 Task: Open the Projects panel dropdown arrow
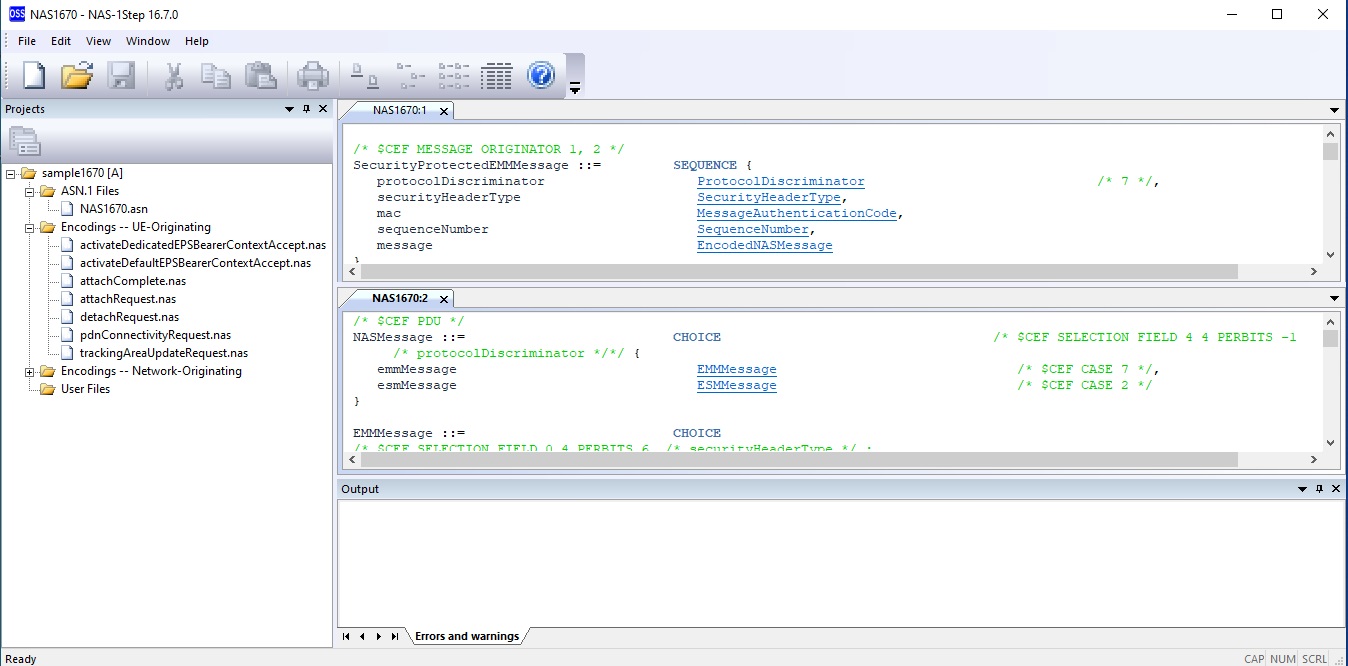(x=291, y=109)
